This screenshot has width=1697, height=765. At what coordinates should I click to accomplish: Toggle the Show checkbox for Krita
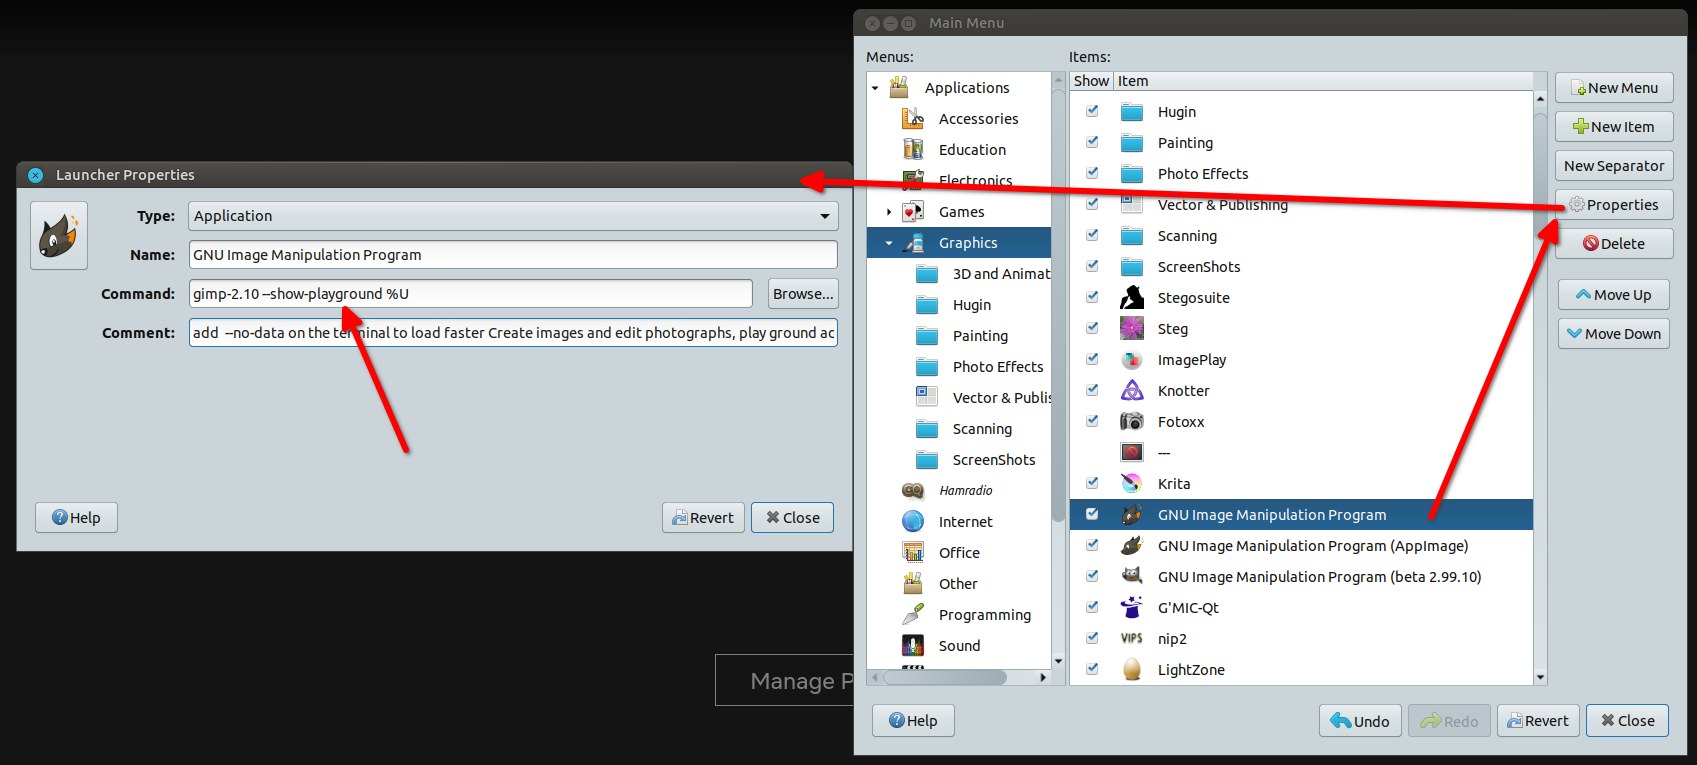pos(1092,483)
